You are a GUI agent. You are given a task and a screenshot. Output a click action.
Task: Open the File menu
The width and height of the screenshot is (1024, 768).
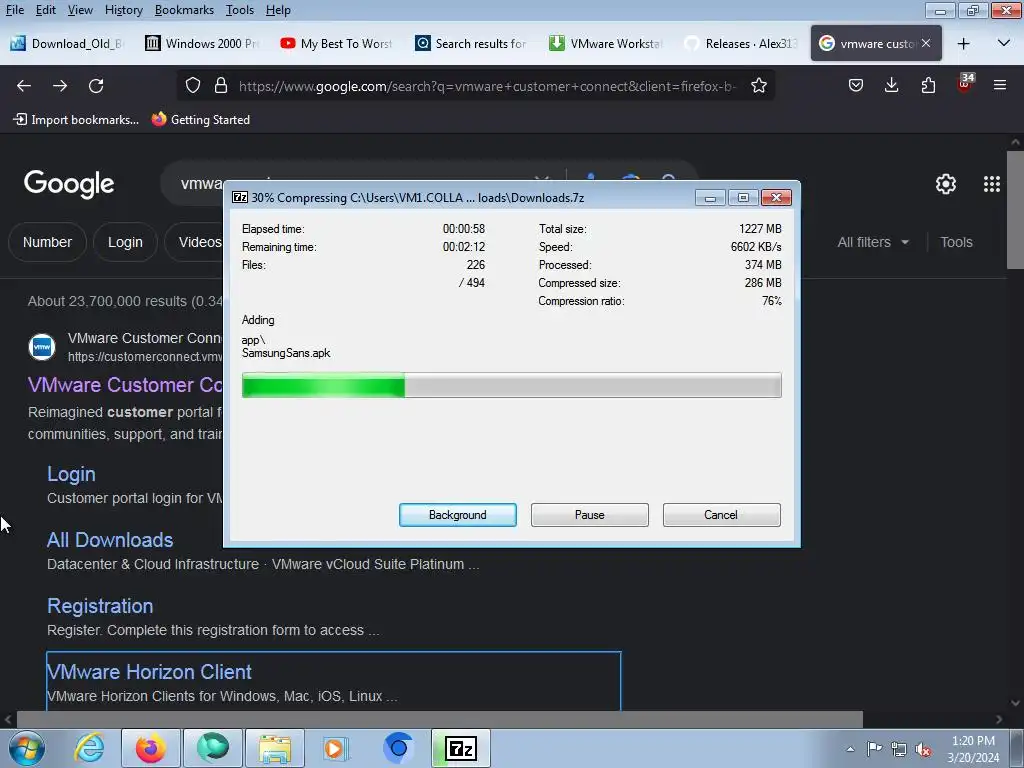click(15, 10)
